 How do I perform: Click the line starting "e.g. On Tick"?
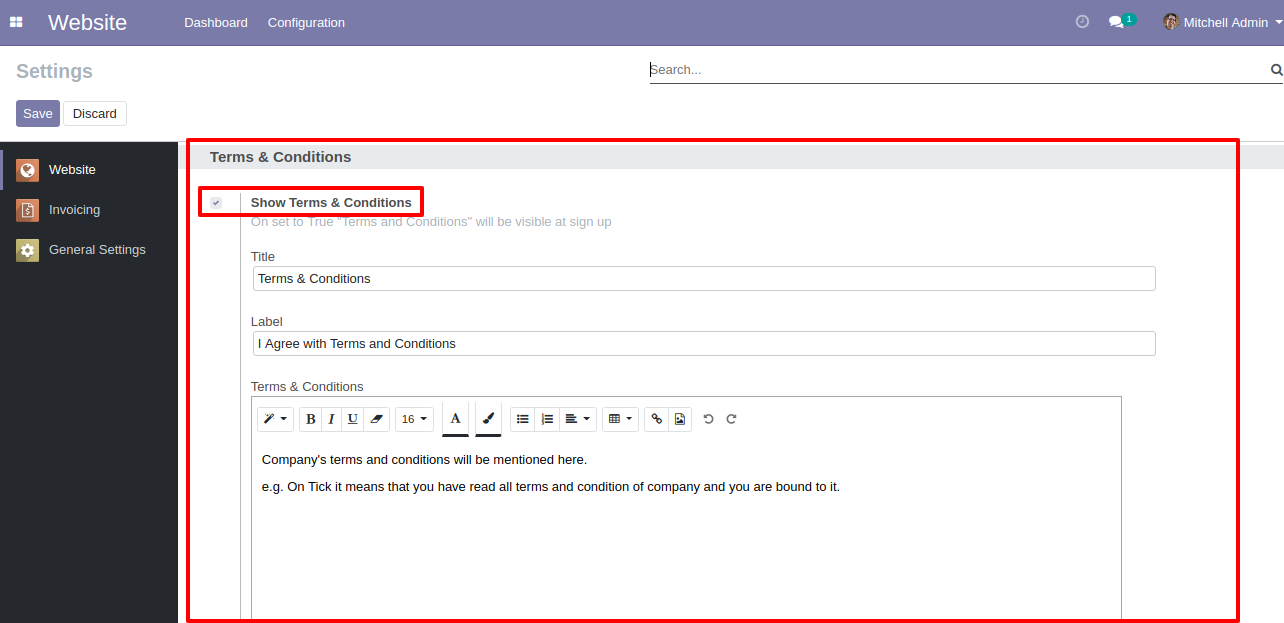[x=551, y=487]
